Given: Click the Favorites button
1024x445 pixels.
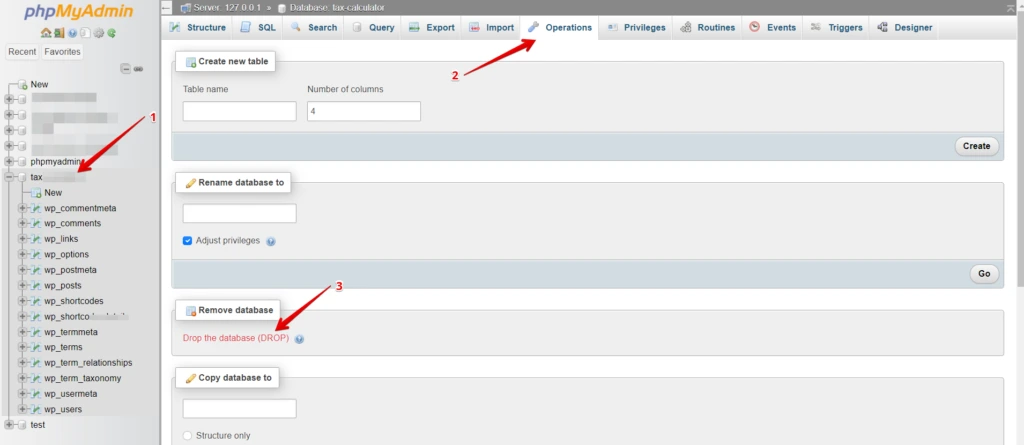Looking at the screenshot, I should (x=63, y=52).
